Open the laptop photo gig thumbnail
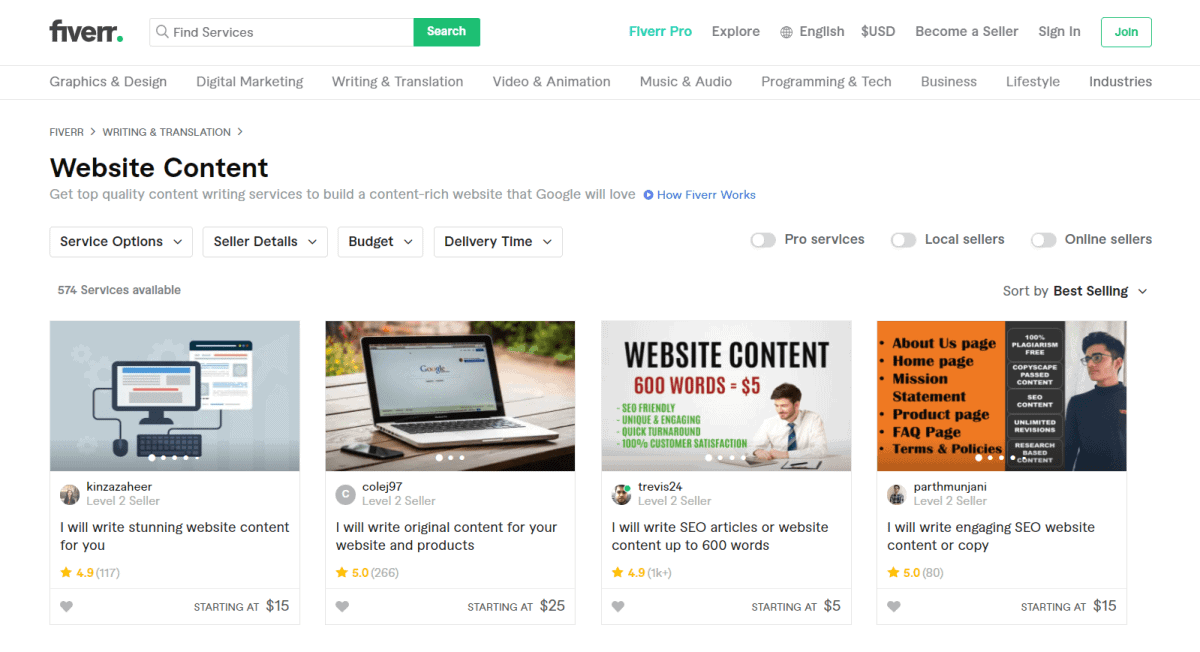 click(x=450, y=396)
